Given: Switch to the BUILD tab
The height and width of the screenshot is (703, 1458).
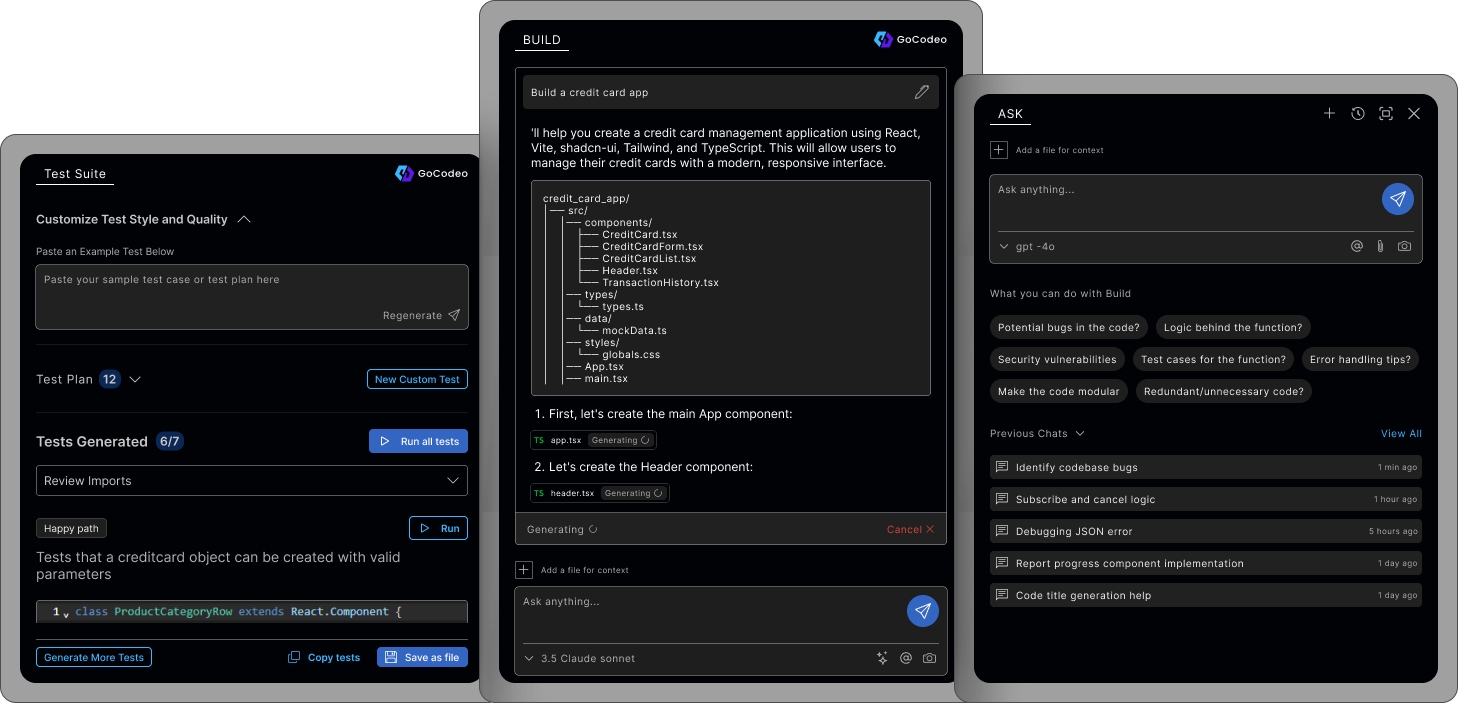Looking at the screenshot, I should coord(541,40).
